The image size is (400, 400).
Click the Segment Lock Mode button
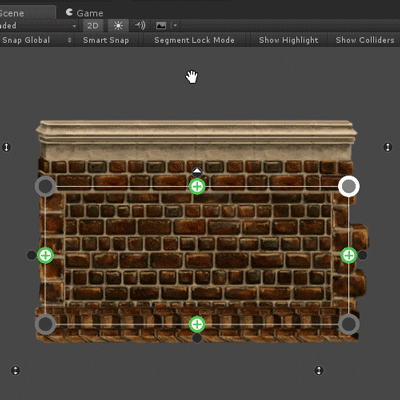point(194,40)
